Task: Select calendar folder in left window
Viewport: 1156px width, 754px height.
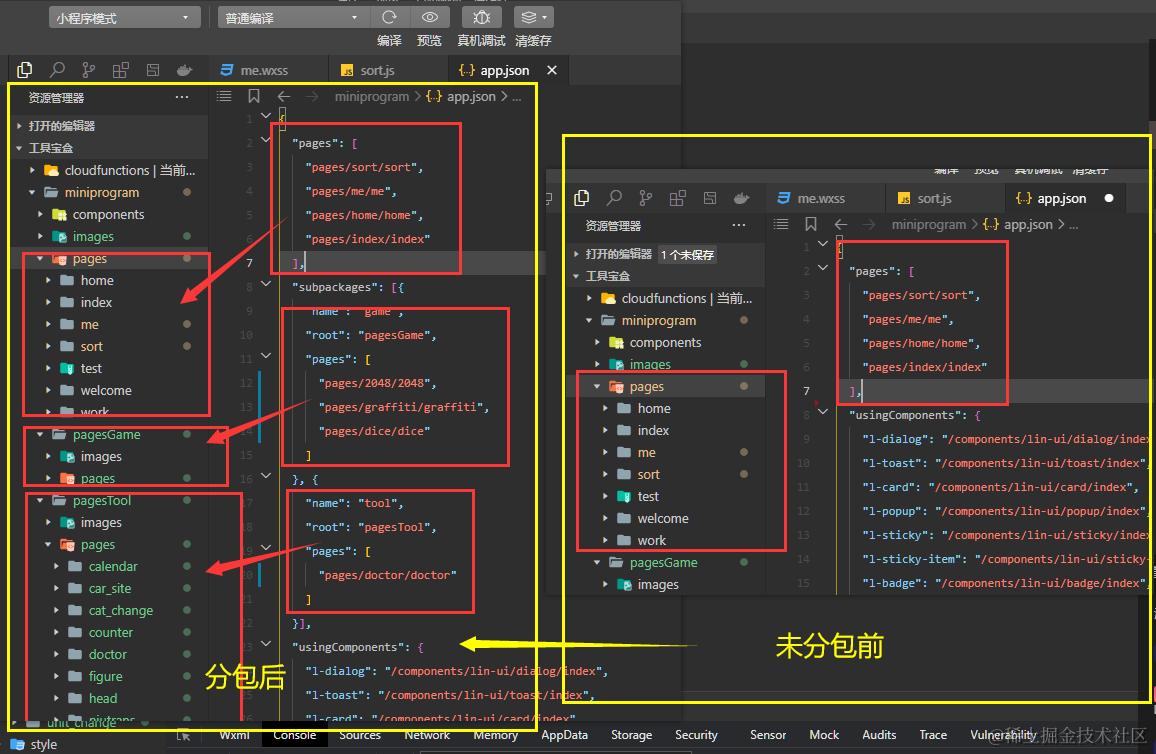Action: (x=113, y=567)
